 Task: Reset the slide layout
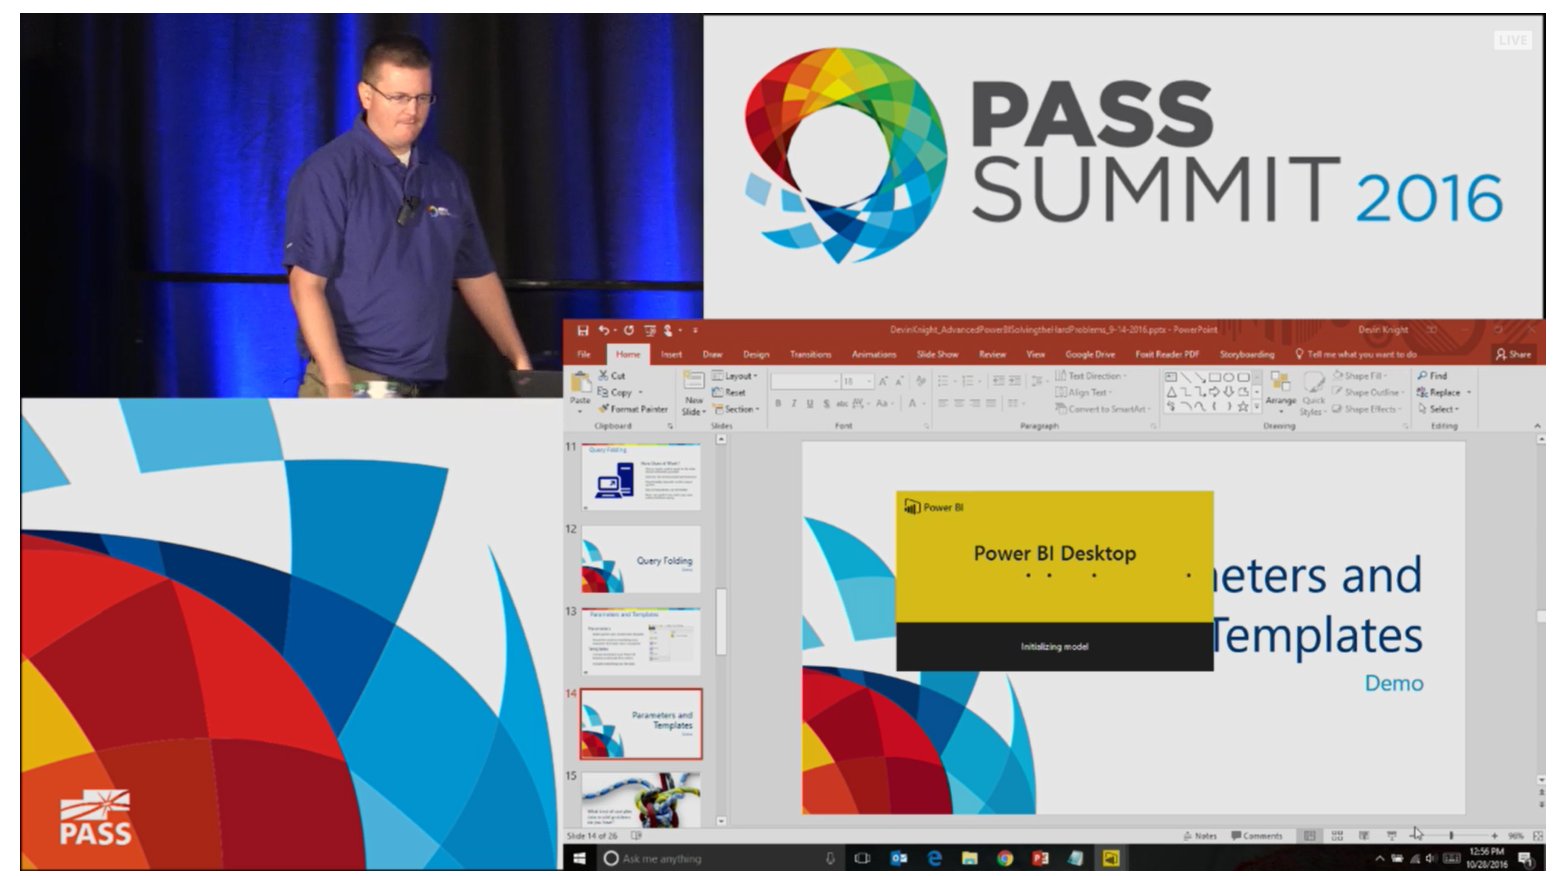tap(729, 392)
